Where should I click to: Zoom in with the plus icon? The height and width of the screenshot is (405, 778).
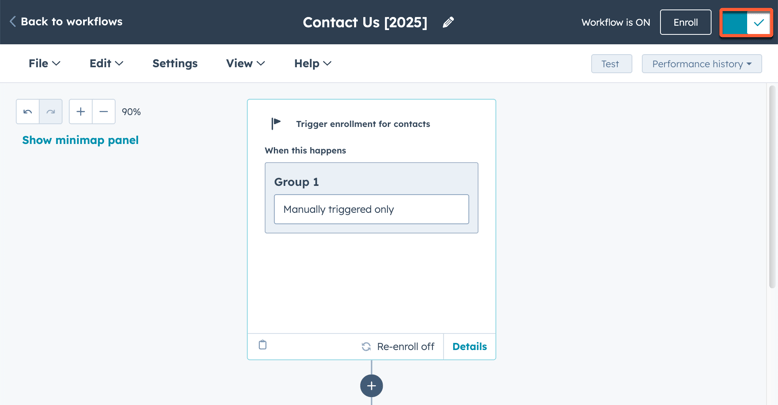click(81, 112)
